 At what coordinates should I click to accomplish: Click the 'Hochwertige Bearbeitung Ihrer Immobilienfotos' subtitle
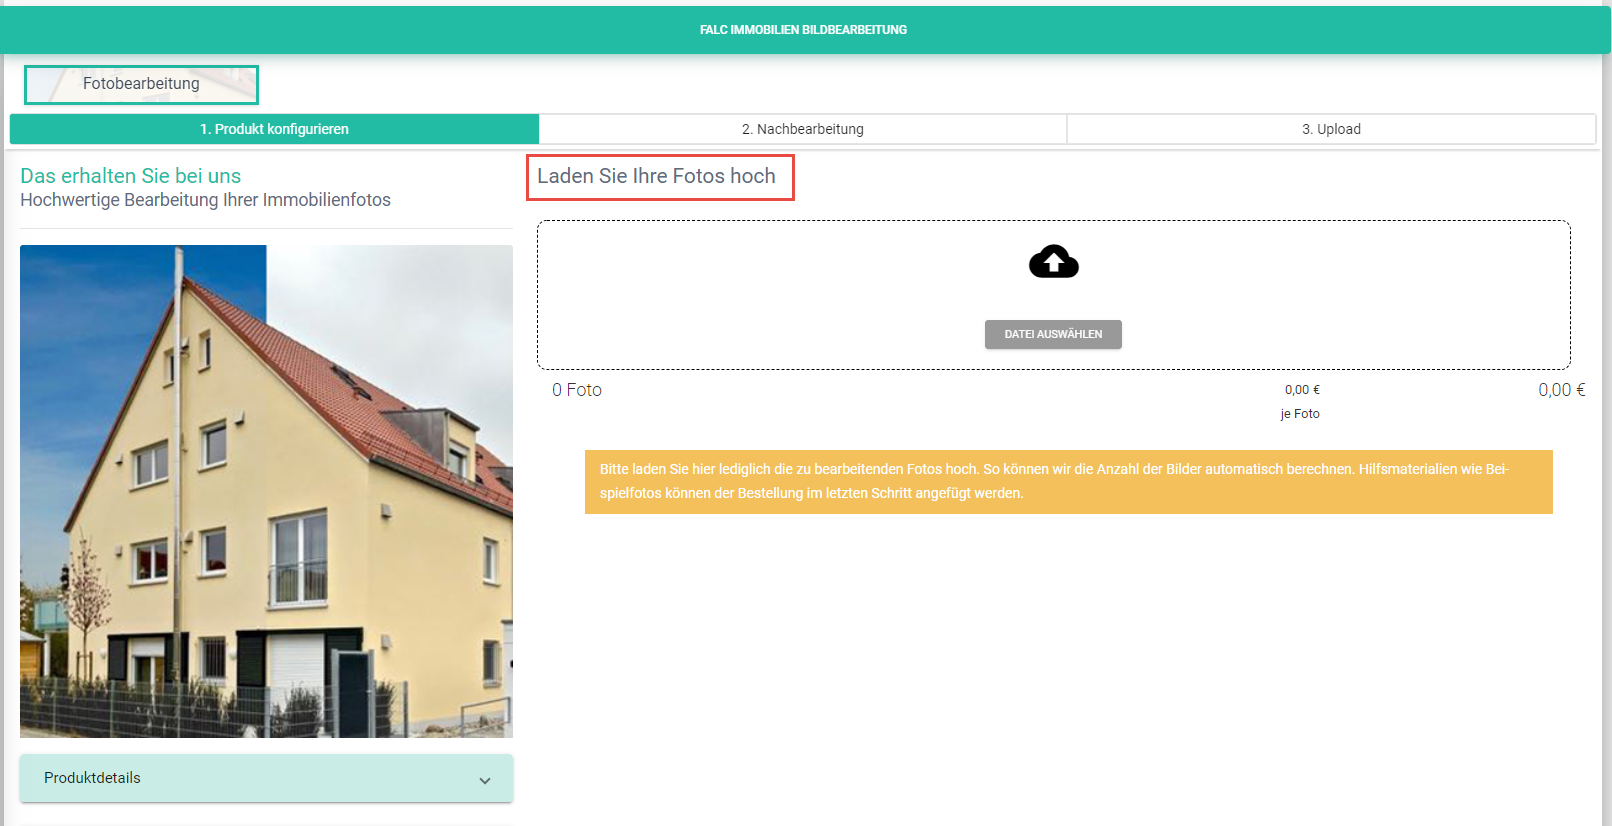[205, 200]
